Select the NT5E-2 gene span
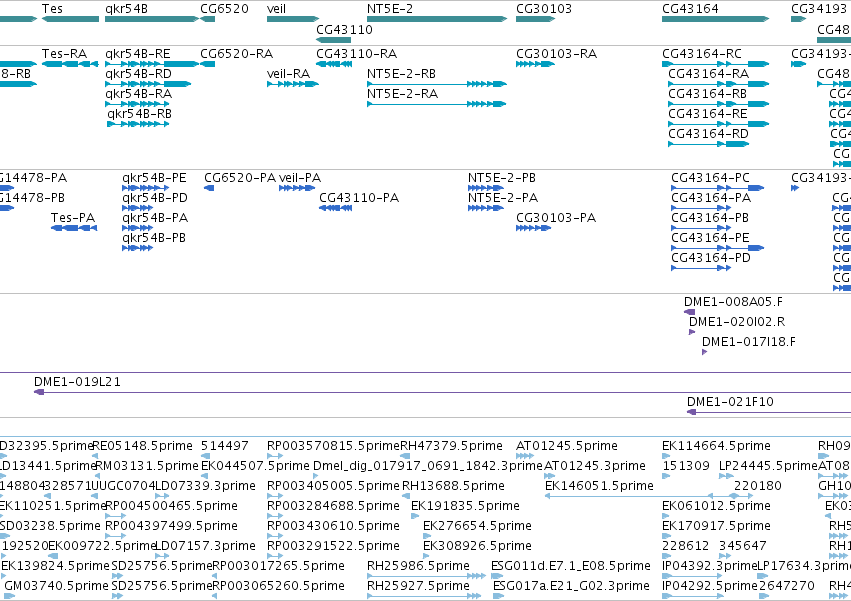The image size is (851, 601). (437, 19)
